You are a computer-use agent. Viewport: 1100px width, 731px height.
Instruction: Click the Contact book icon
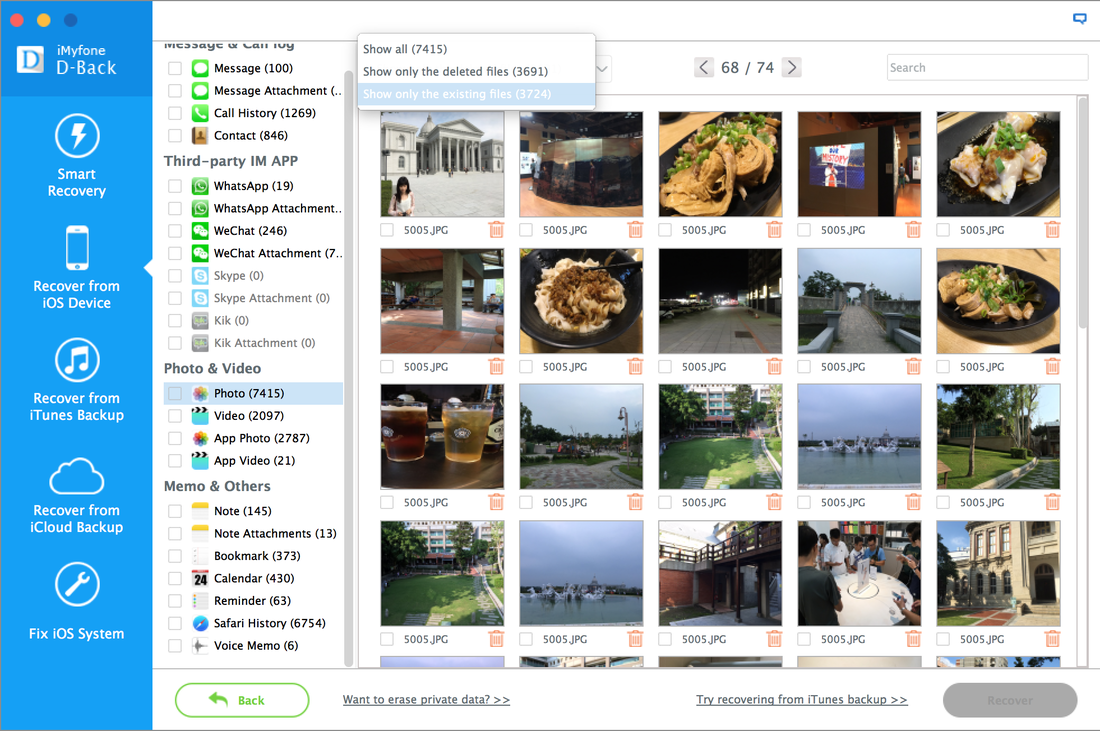(200, 135)
